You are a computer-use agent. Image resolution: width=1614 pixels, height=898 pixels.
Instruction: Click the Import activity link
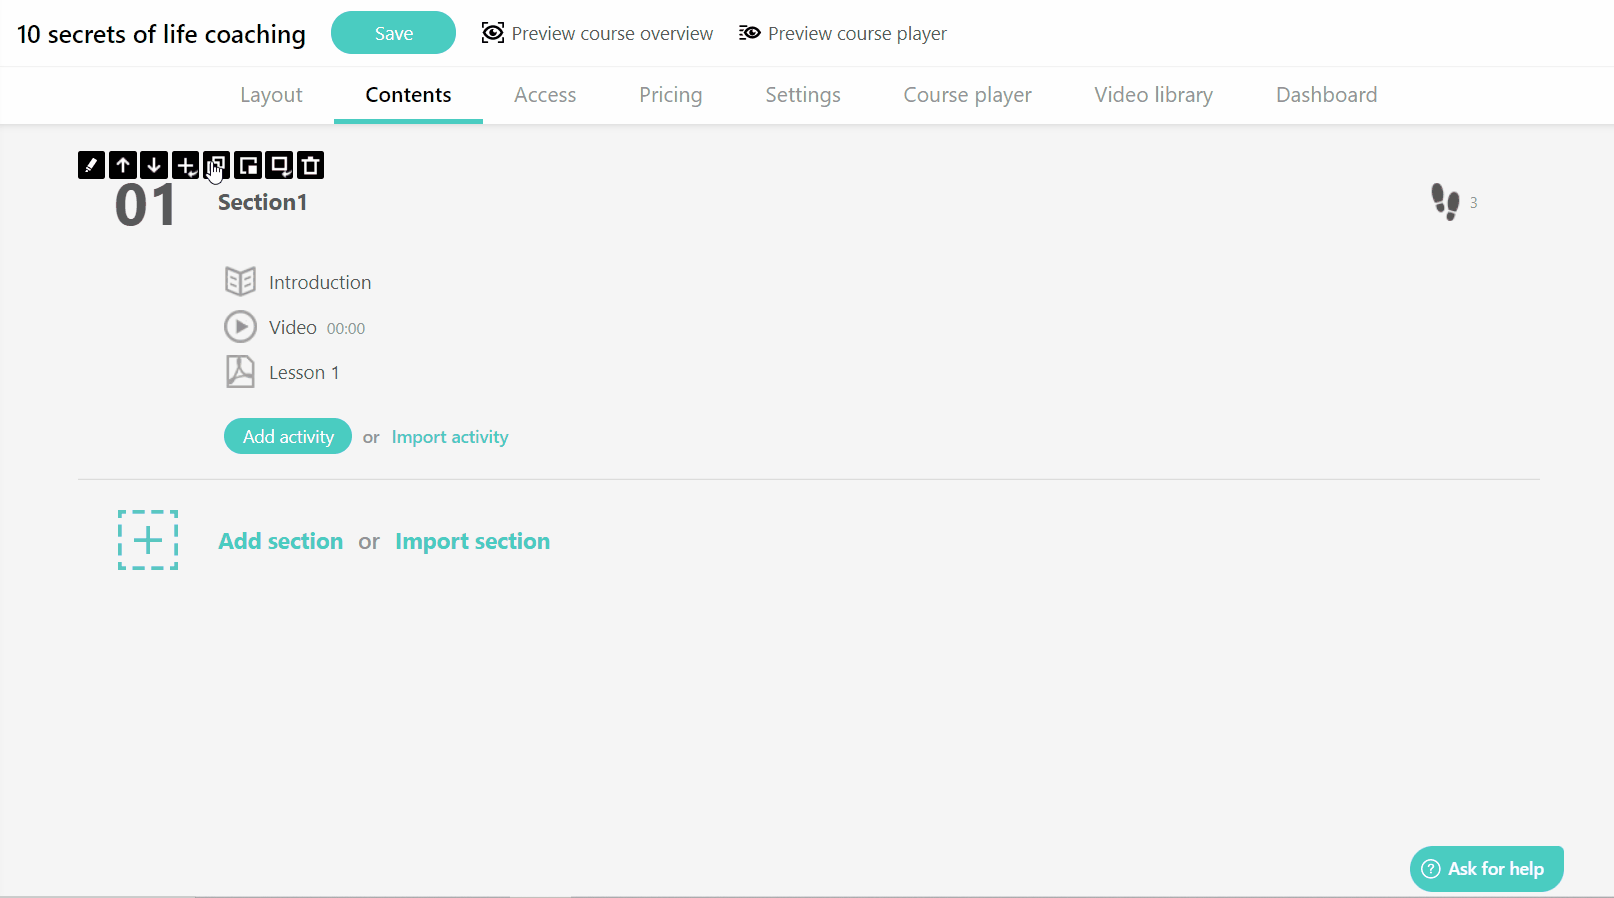tap(450, 437)
